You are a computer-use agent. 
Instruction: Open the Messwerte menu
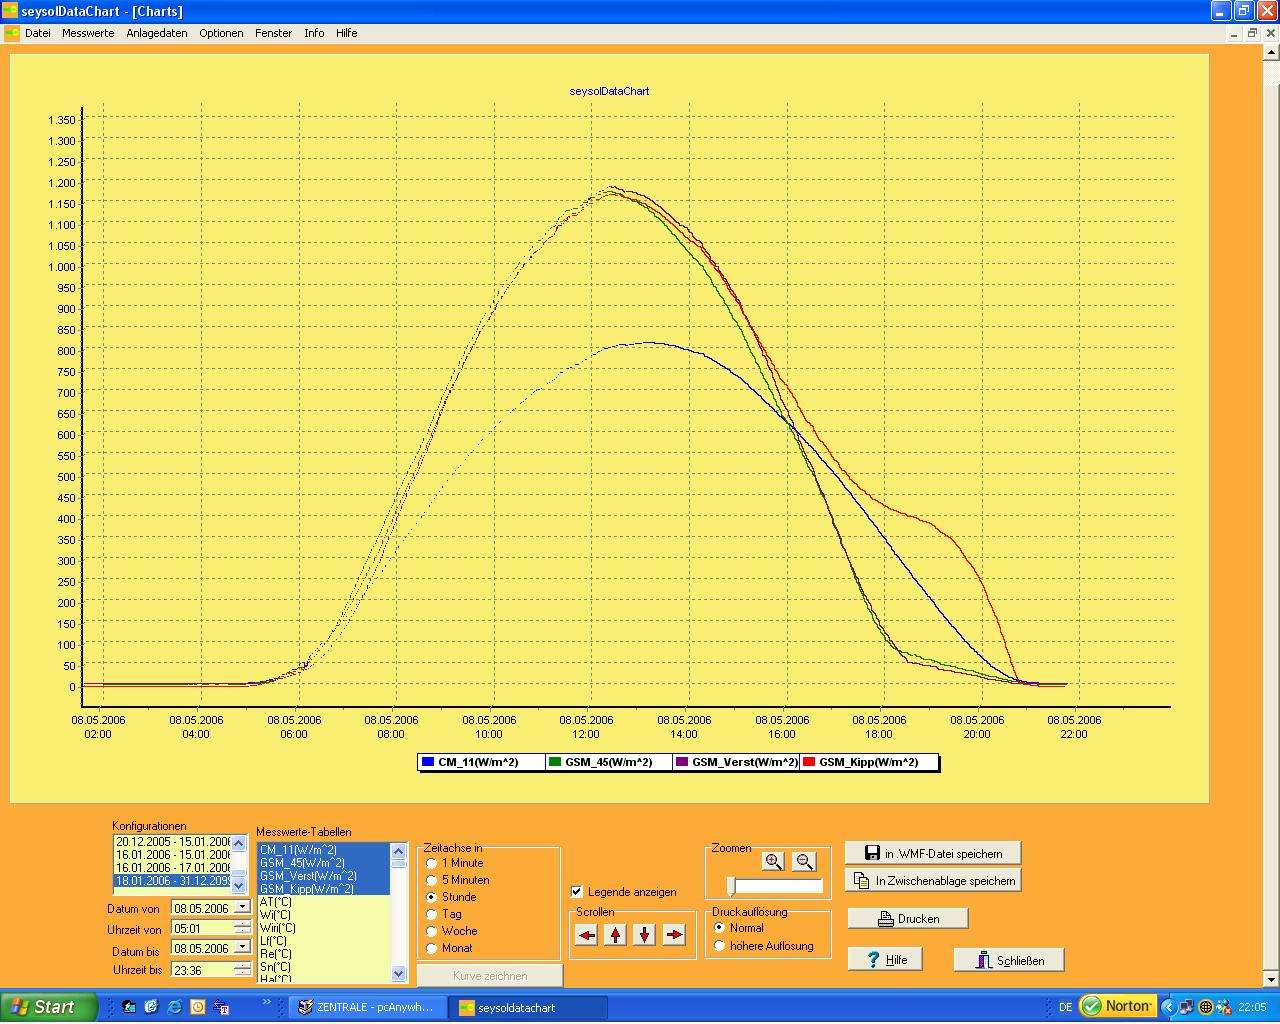click(x=88, y=33)
